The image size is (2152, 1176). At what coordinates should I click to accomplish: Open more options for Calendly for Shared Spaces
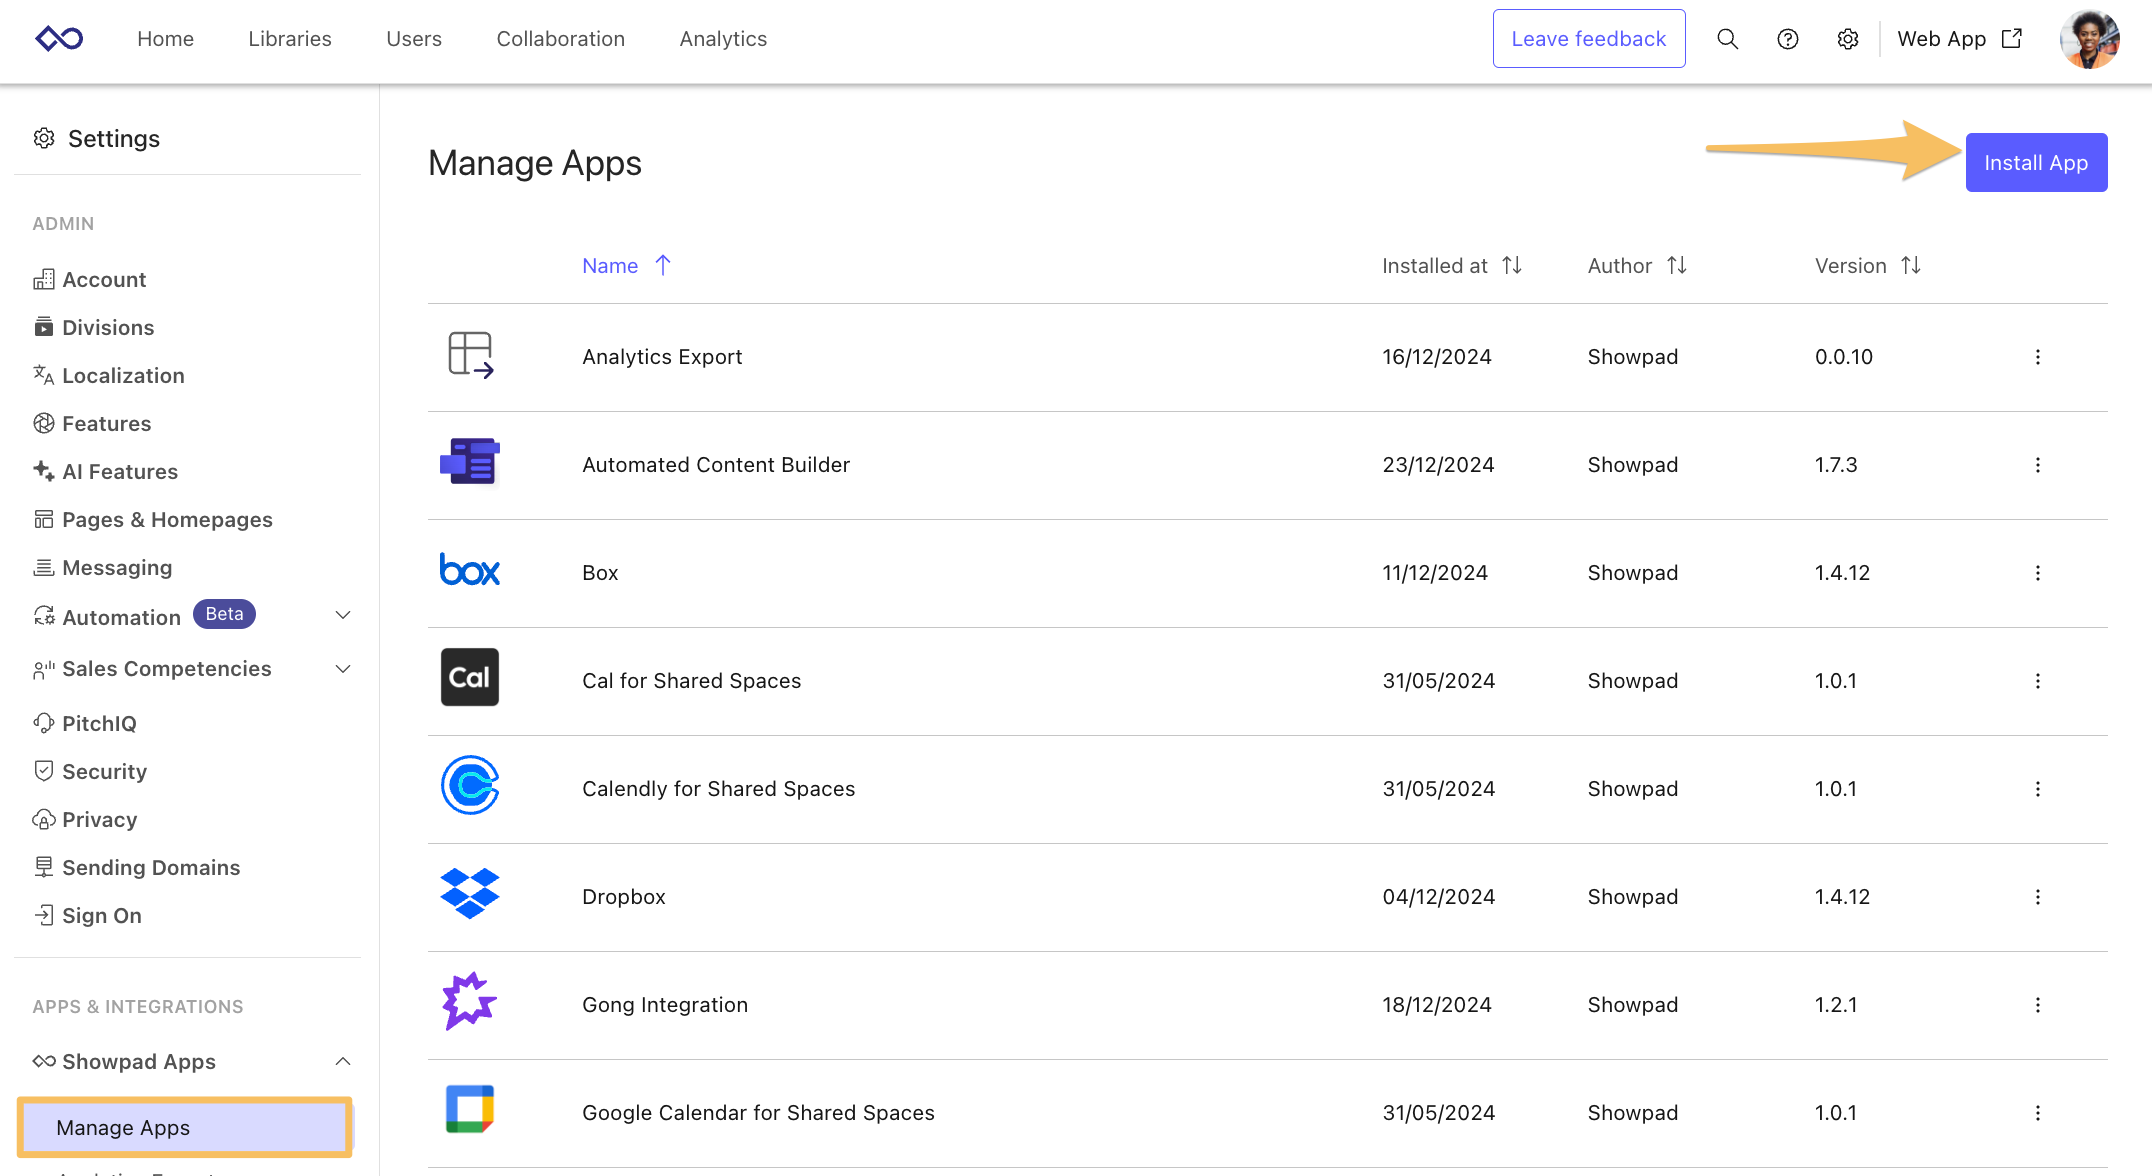click(x=2037, y=789)
